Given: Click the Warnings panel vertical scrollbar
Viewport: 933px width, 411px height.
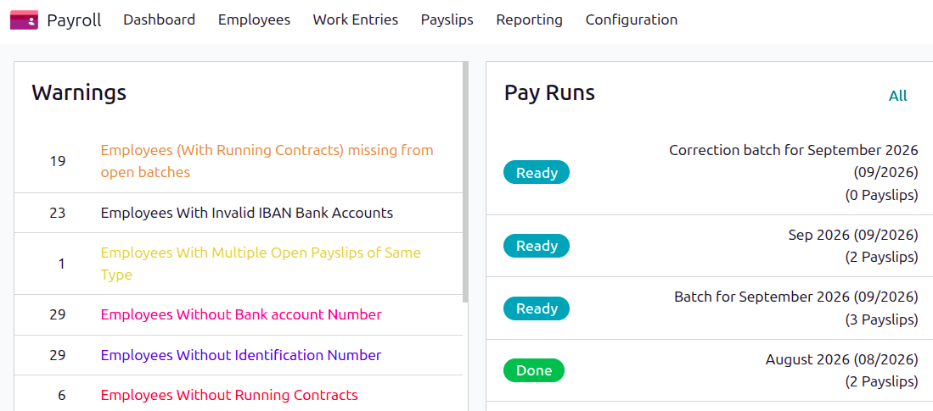Looking at the screenshot, I should pos(465,181).
